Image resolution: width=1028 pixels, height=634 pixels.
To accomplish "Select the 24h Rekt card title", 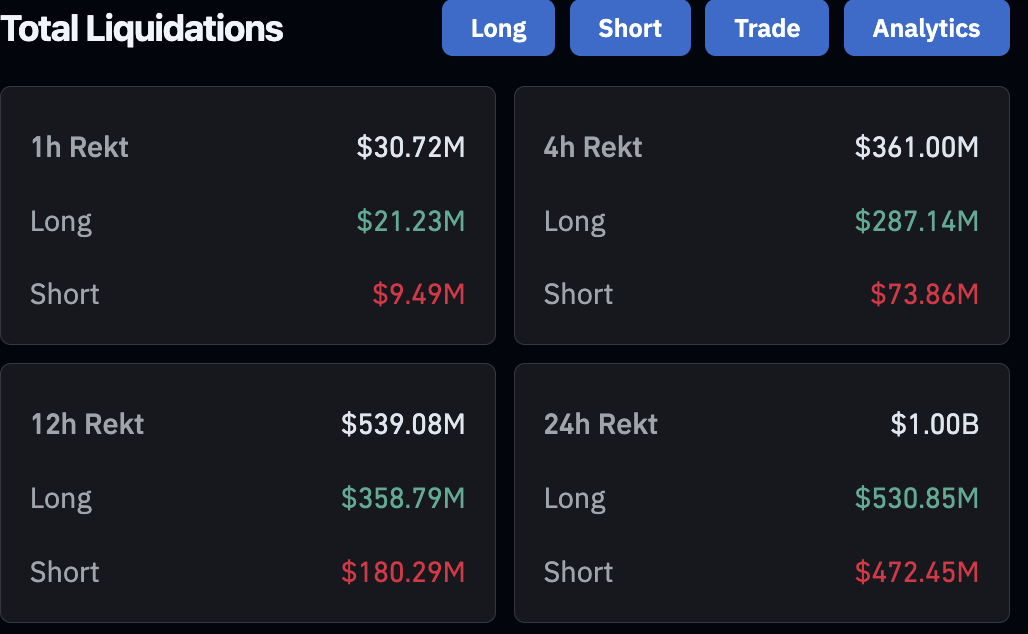I will pos(601,424).
